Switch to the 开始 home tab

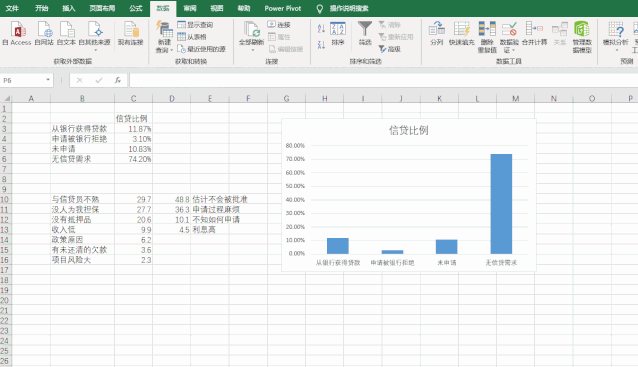tap(42, 8)
